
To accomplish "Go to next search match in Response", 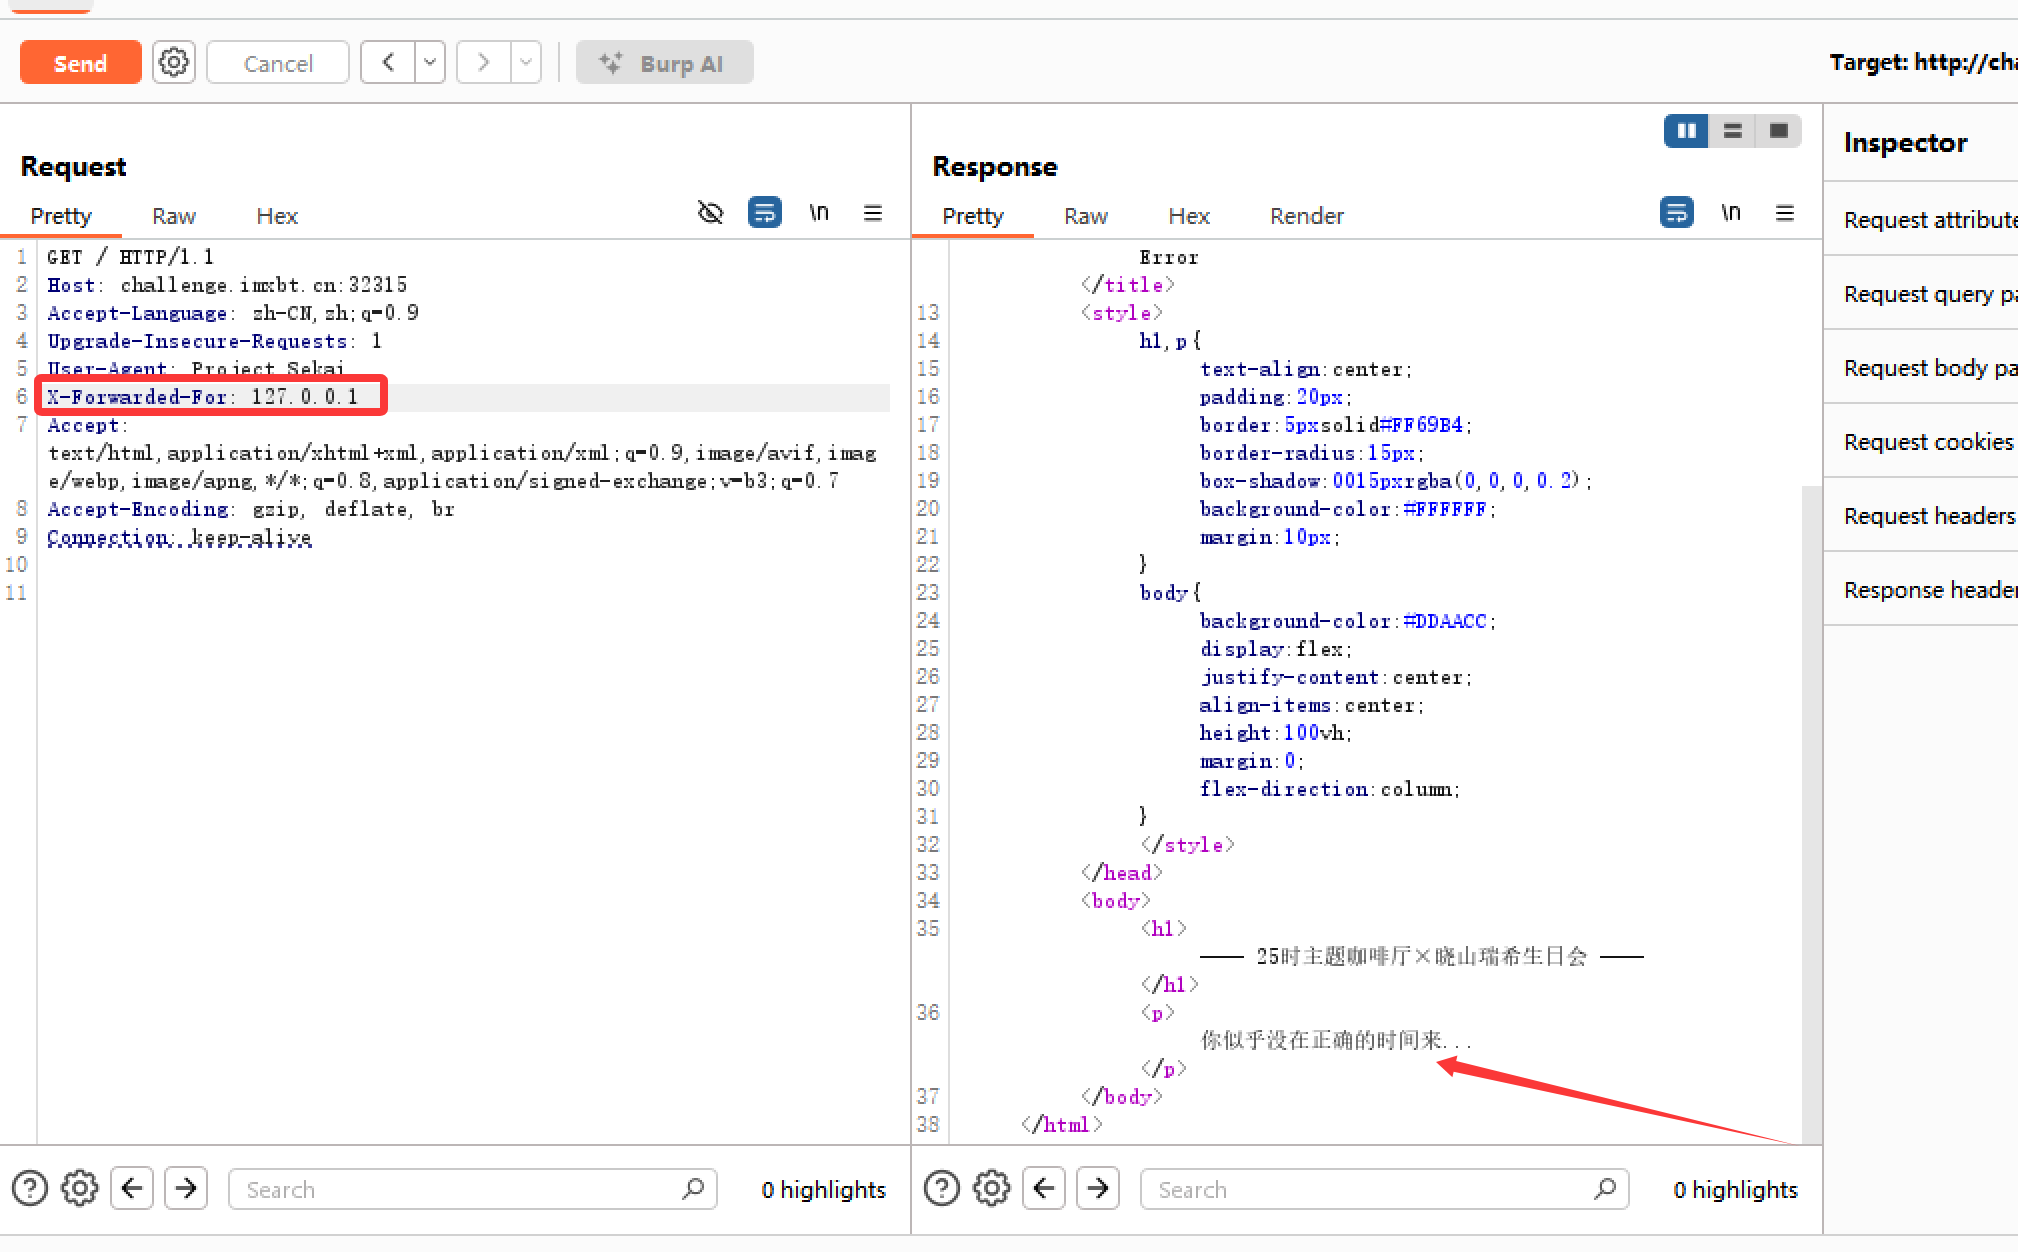I will [x=1098, y=1189].
